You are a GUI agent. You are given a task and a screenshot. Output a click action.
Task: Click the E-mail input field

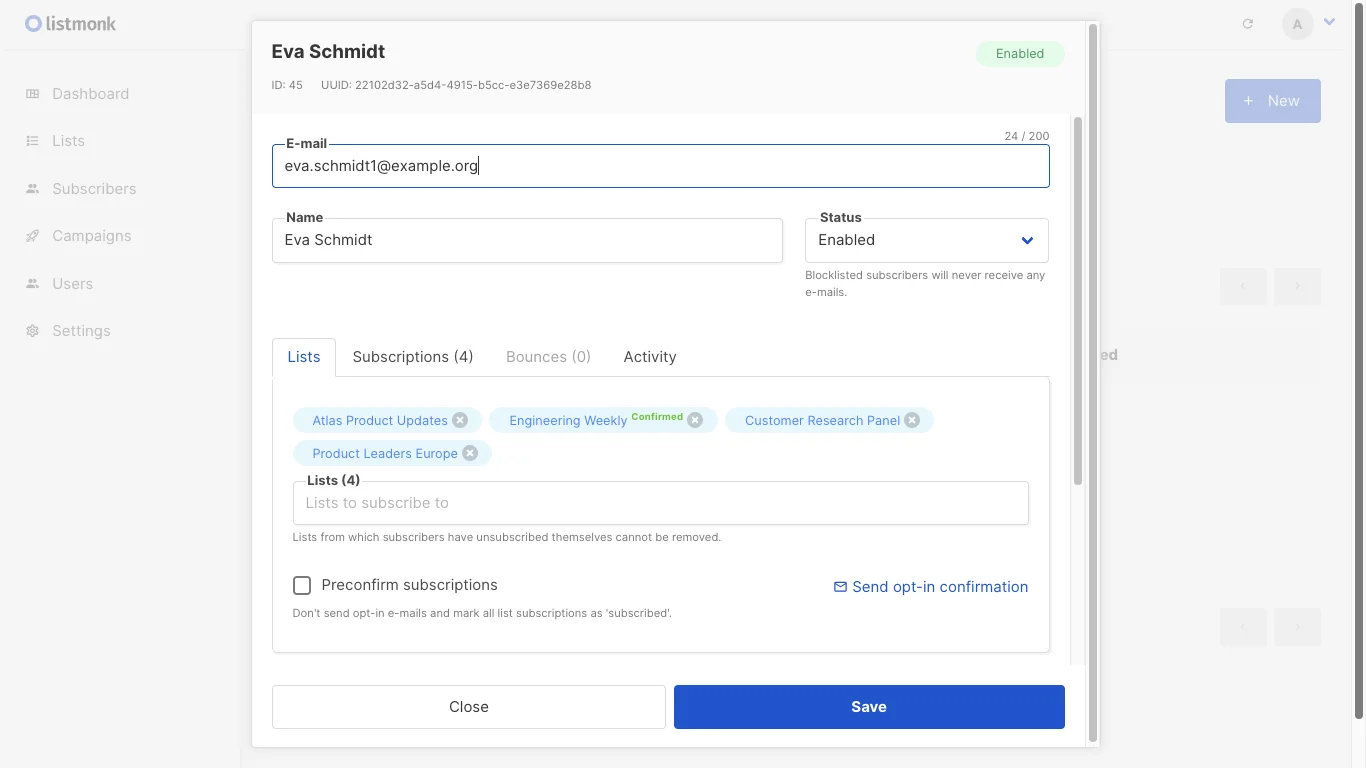pos(660,166)
